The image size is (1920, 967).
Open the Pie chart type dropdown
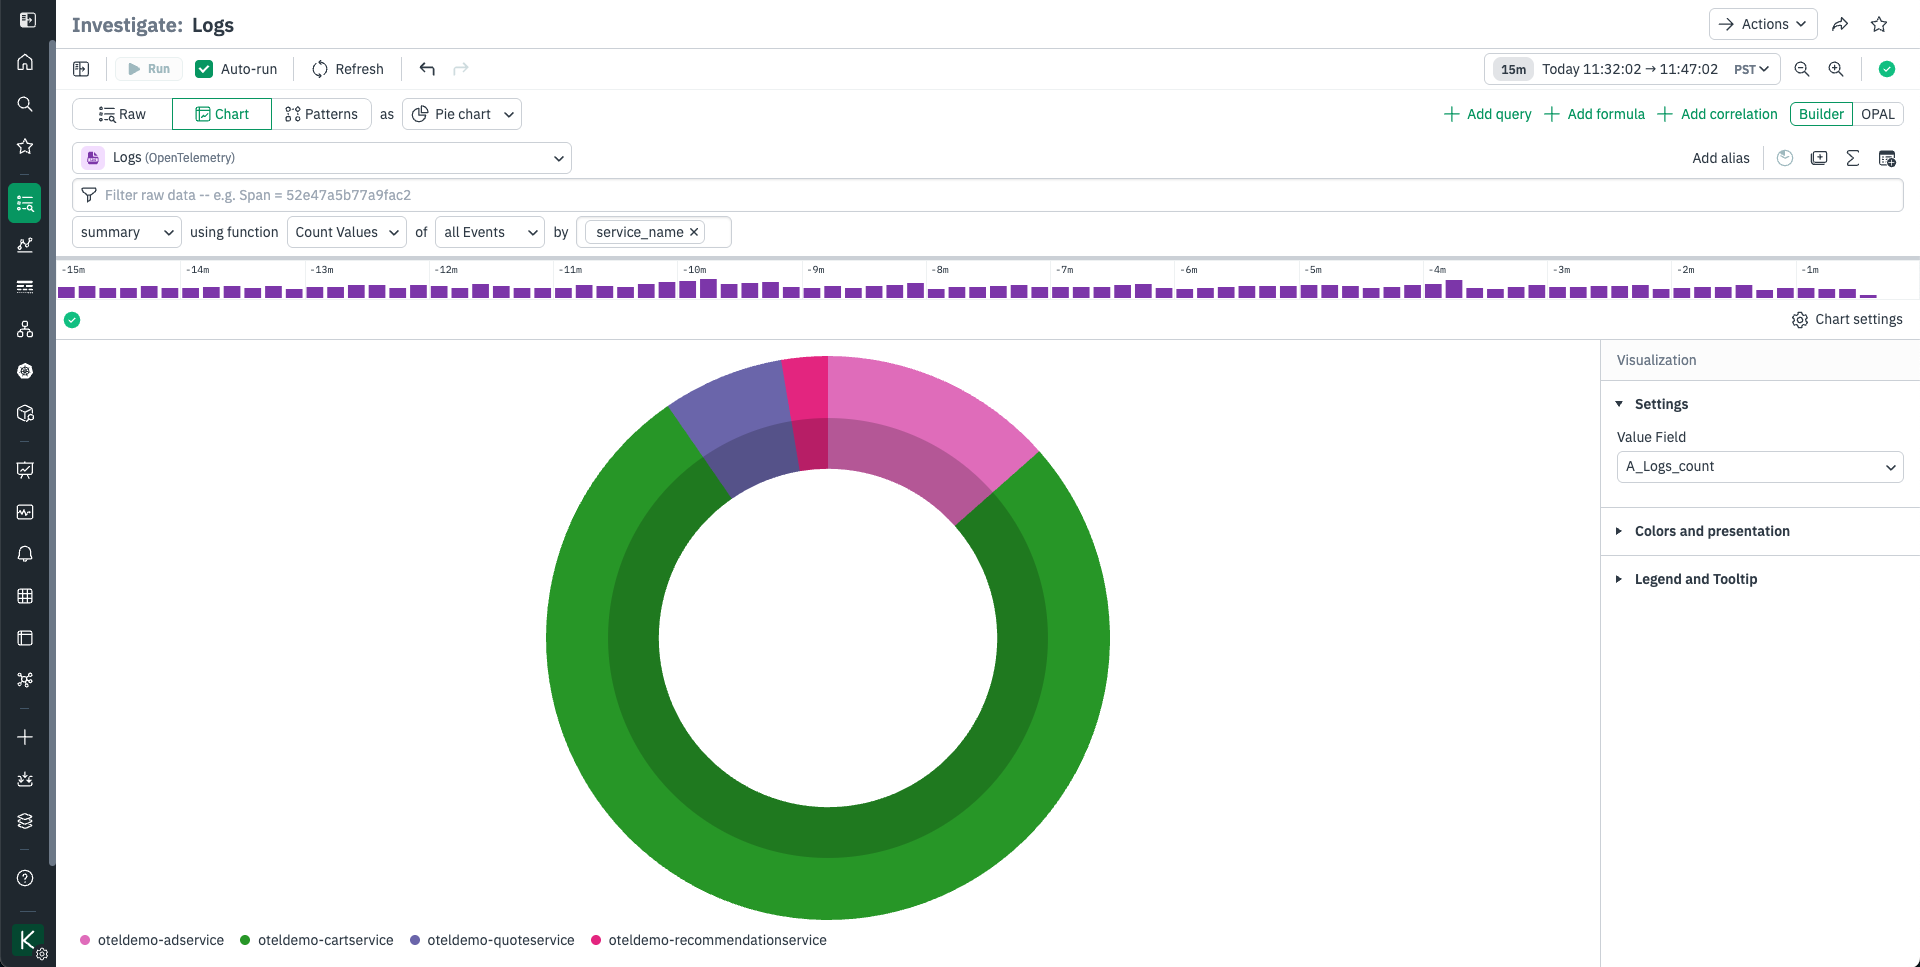(462, 114)
